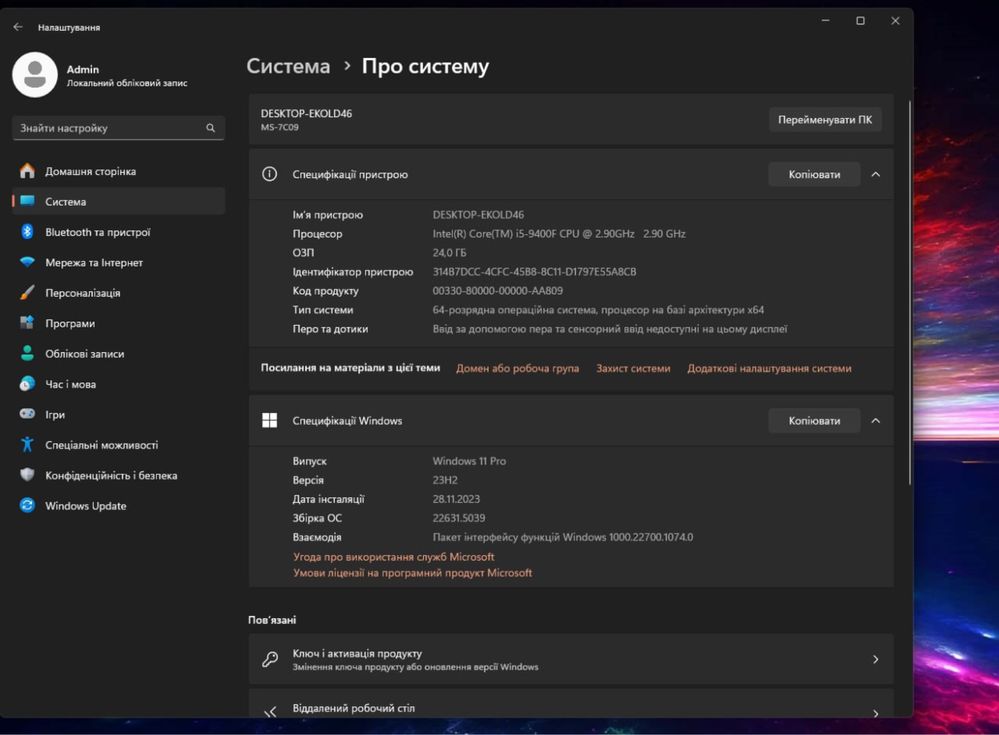Open Облікові записи settings page
Viewport: 999px width, 735px height.
click(119, 353)
